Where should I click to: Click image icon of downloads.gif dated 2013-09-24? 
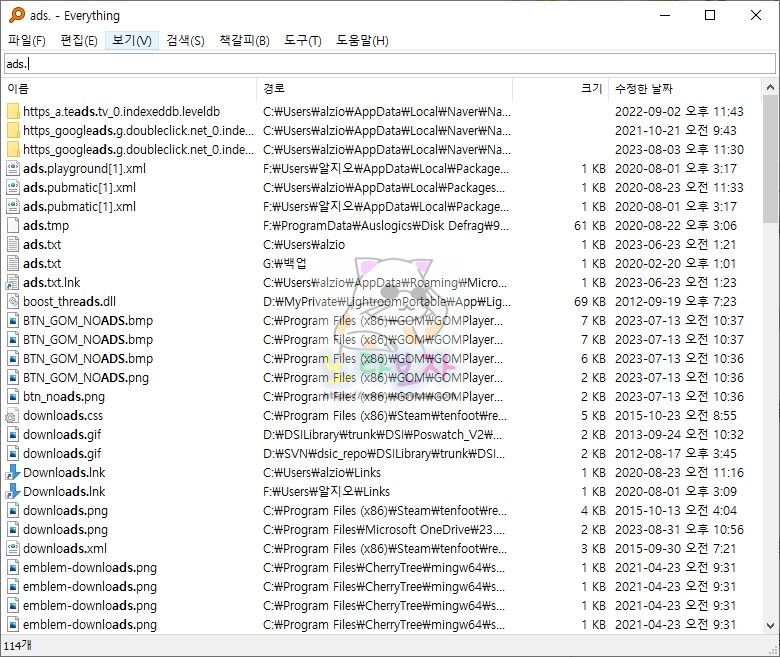point(13,435)
